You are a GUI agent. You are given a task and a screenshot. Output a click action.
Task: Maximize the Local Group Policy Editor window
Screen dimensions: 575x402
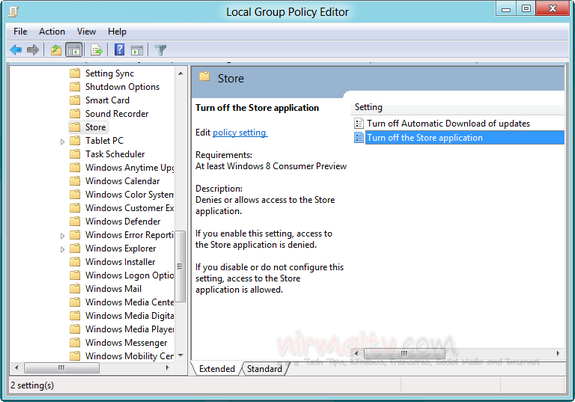526,9
